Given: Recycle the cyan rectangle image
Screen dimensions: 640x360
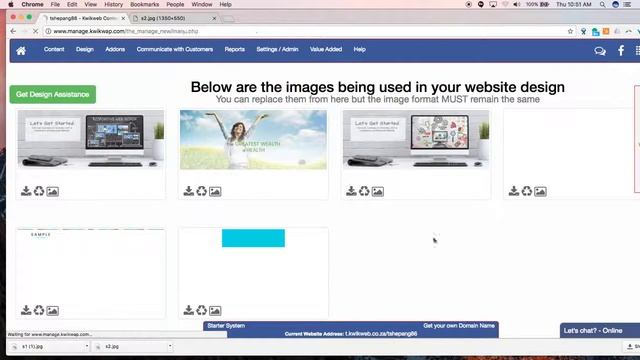Looking at the screenshot, I should coord(202,310).
